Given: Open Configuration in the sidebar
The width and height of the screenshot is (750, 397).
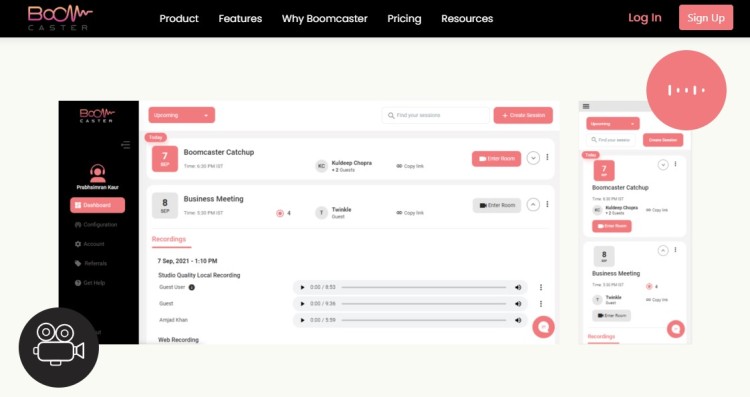Looking at the screenshot, I should (x=96, y=225).
